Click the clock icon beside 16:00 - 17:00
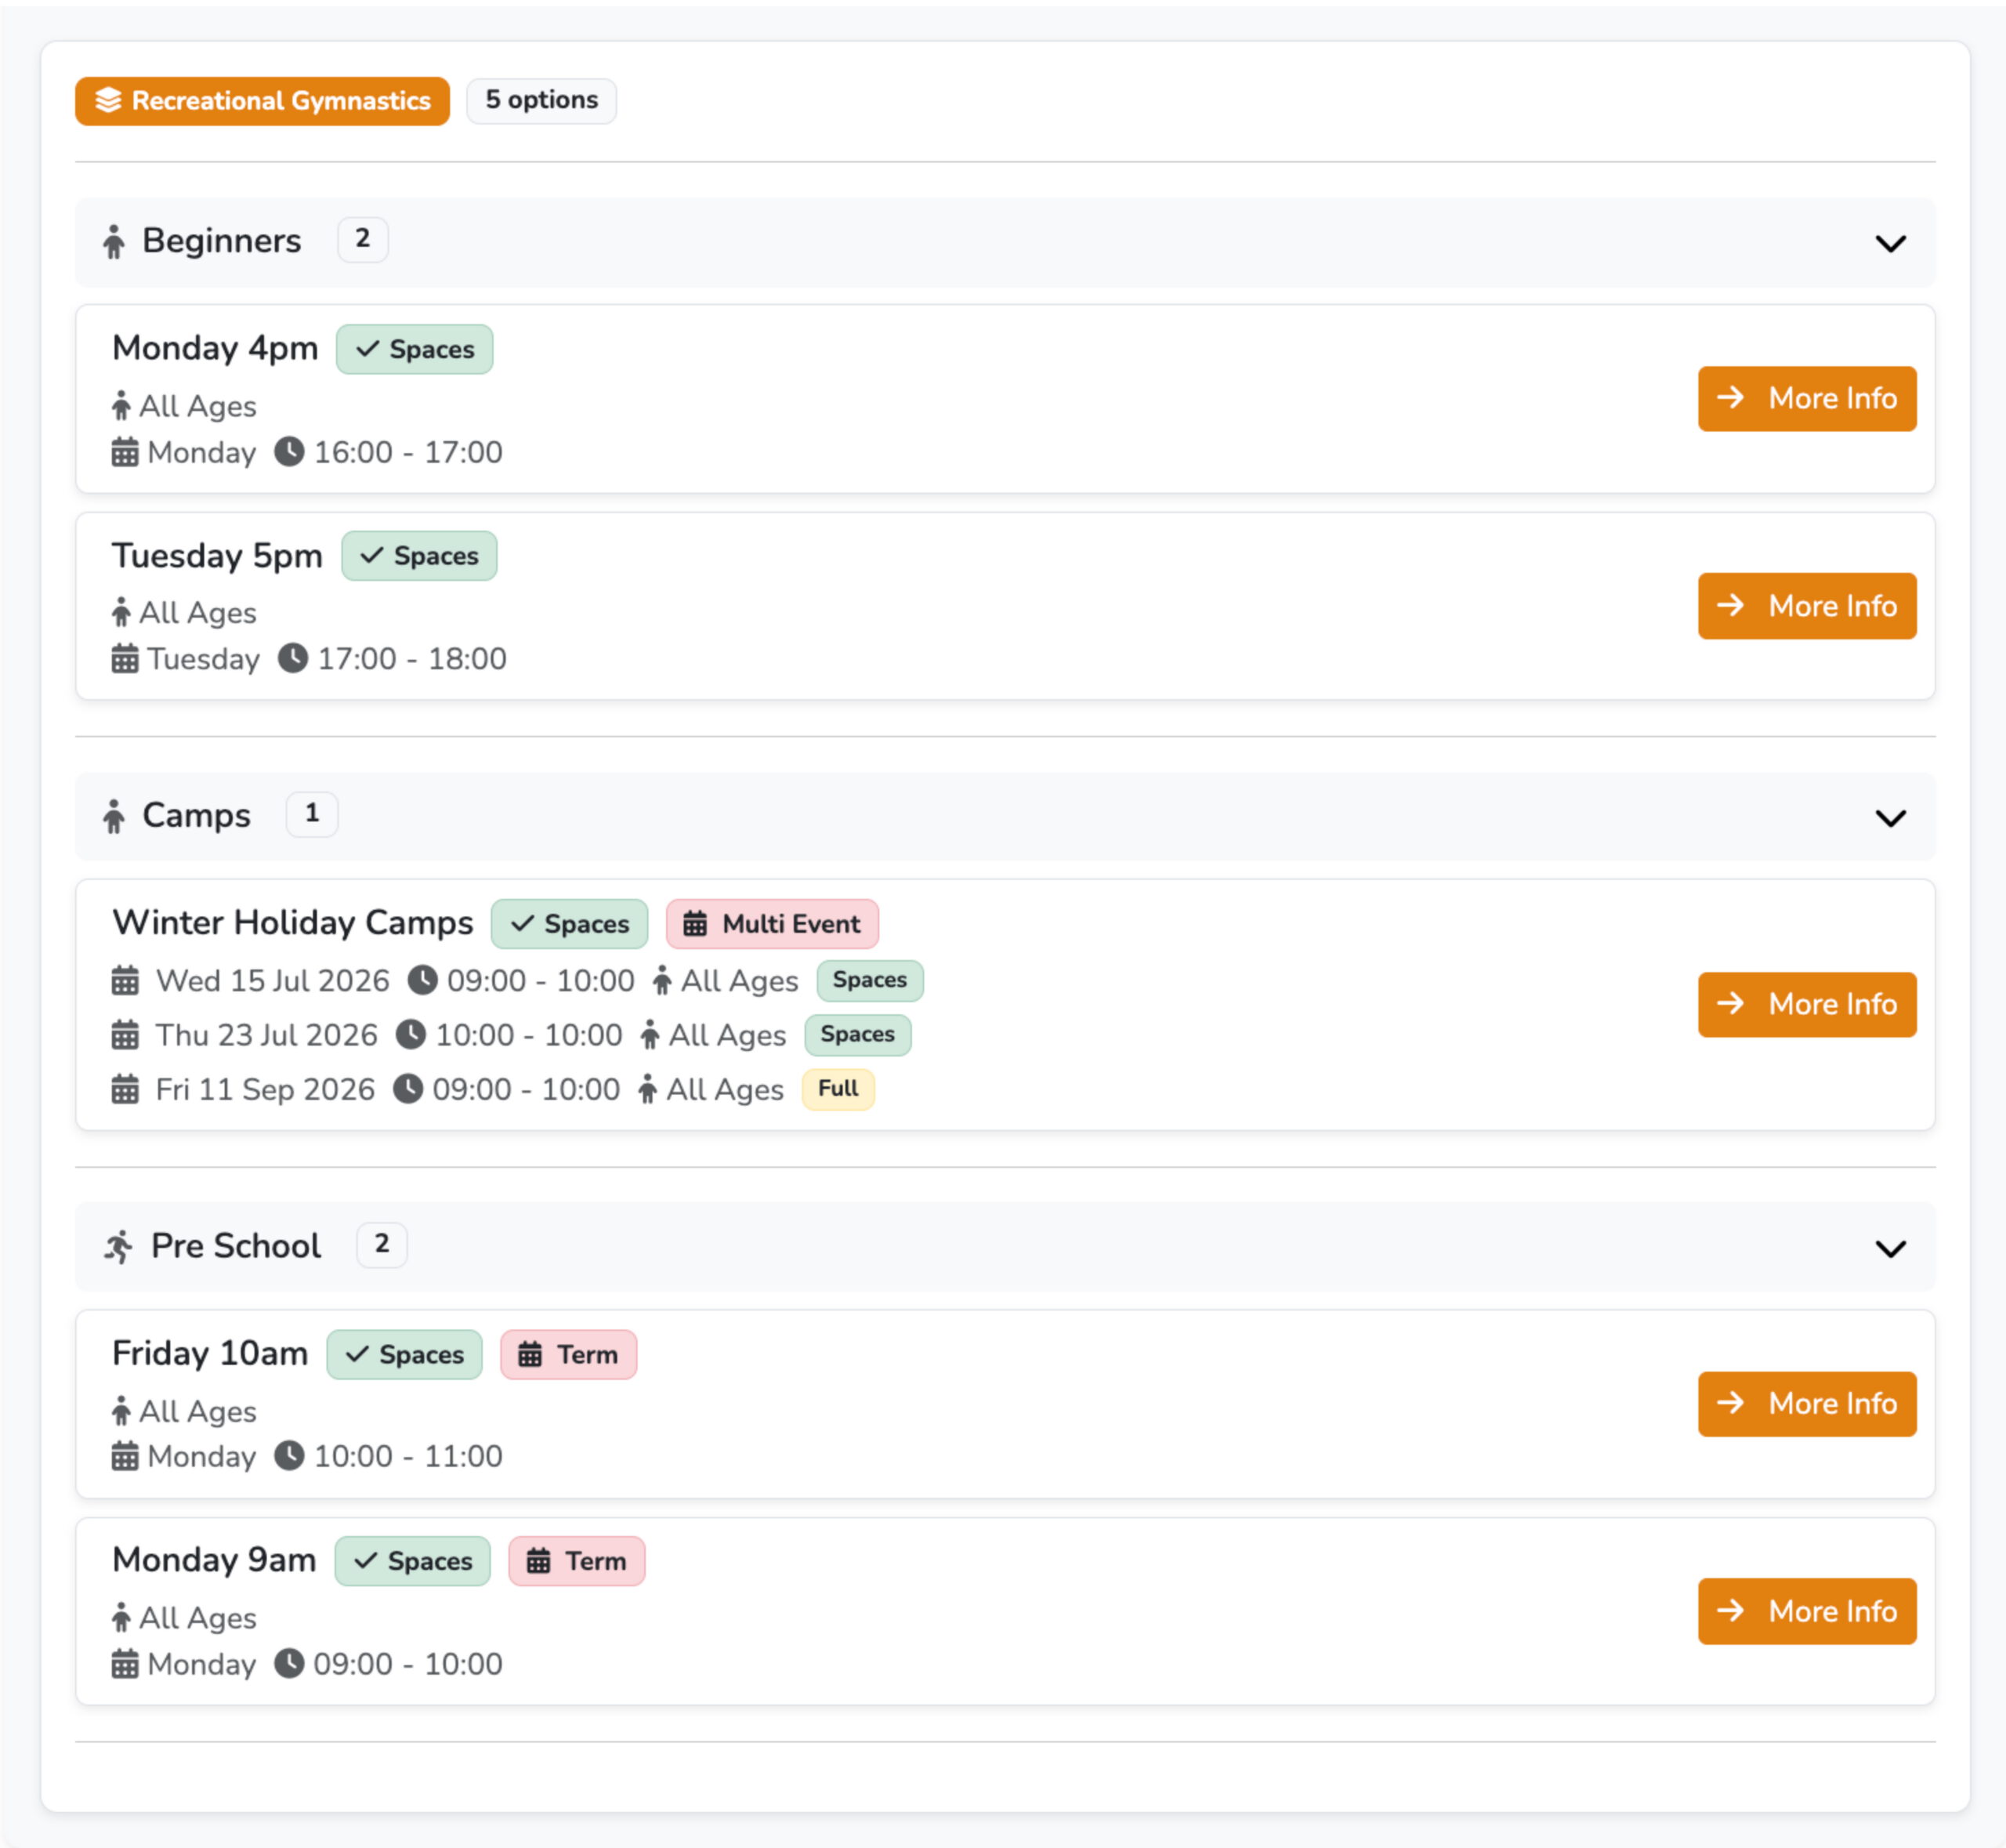2006x1848 pixels. click(x=289, y=452)
